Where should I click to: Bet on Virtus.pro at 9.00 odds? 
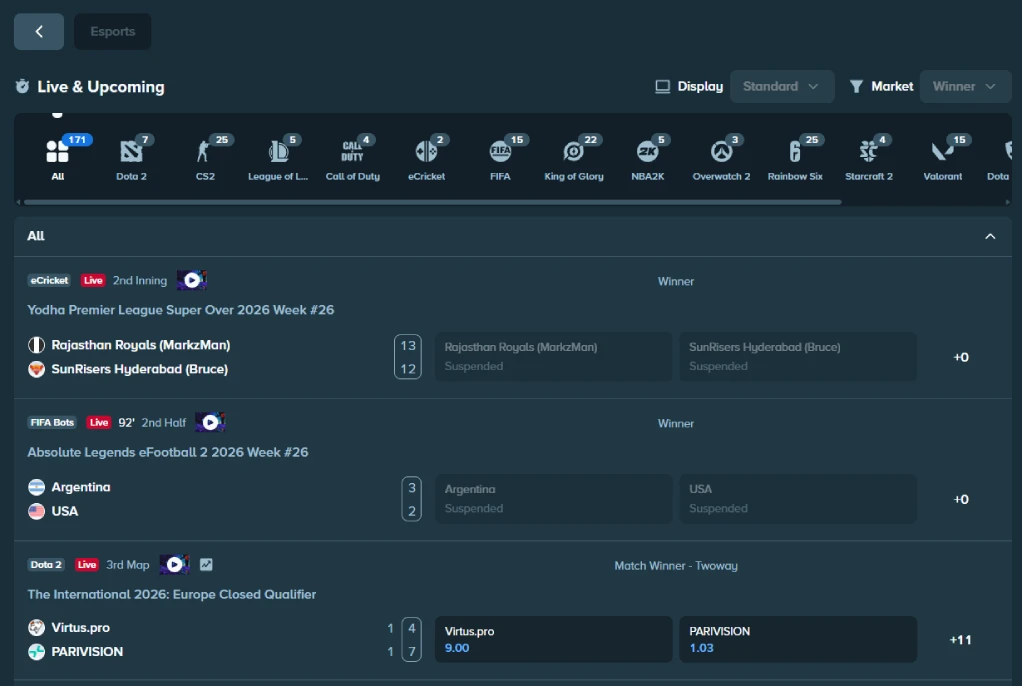click(x=553, y=640)
